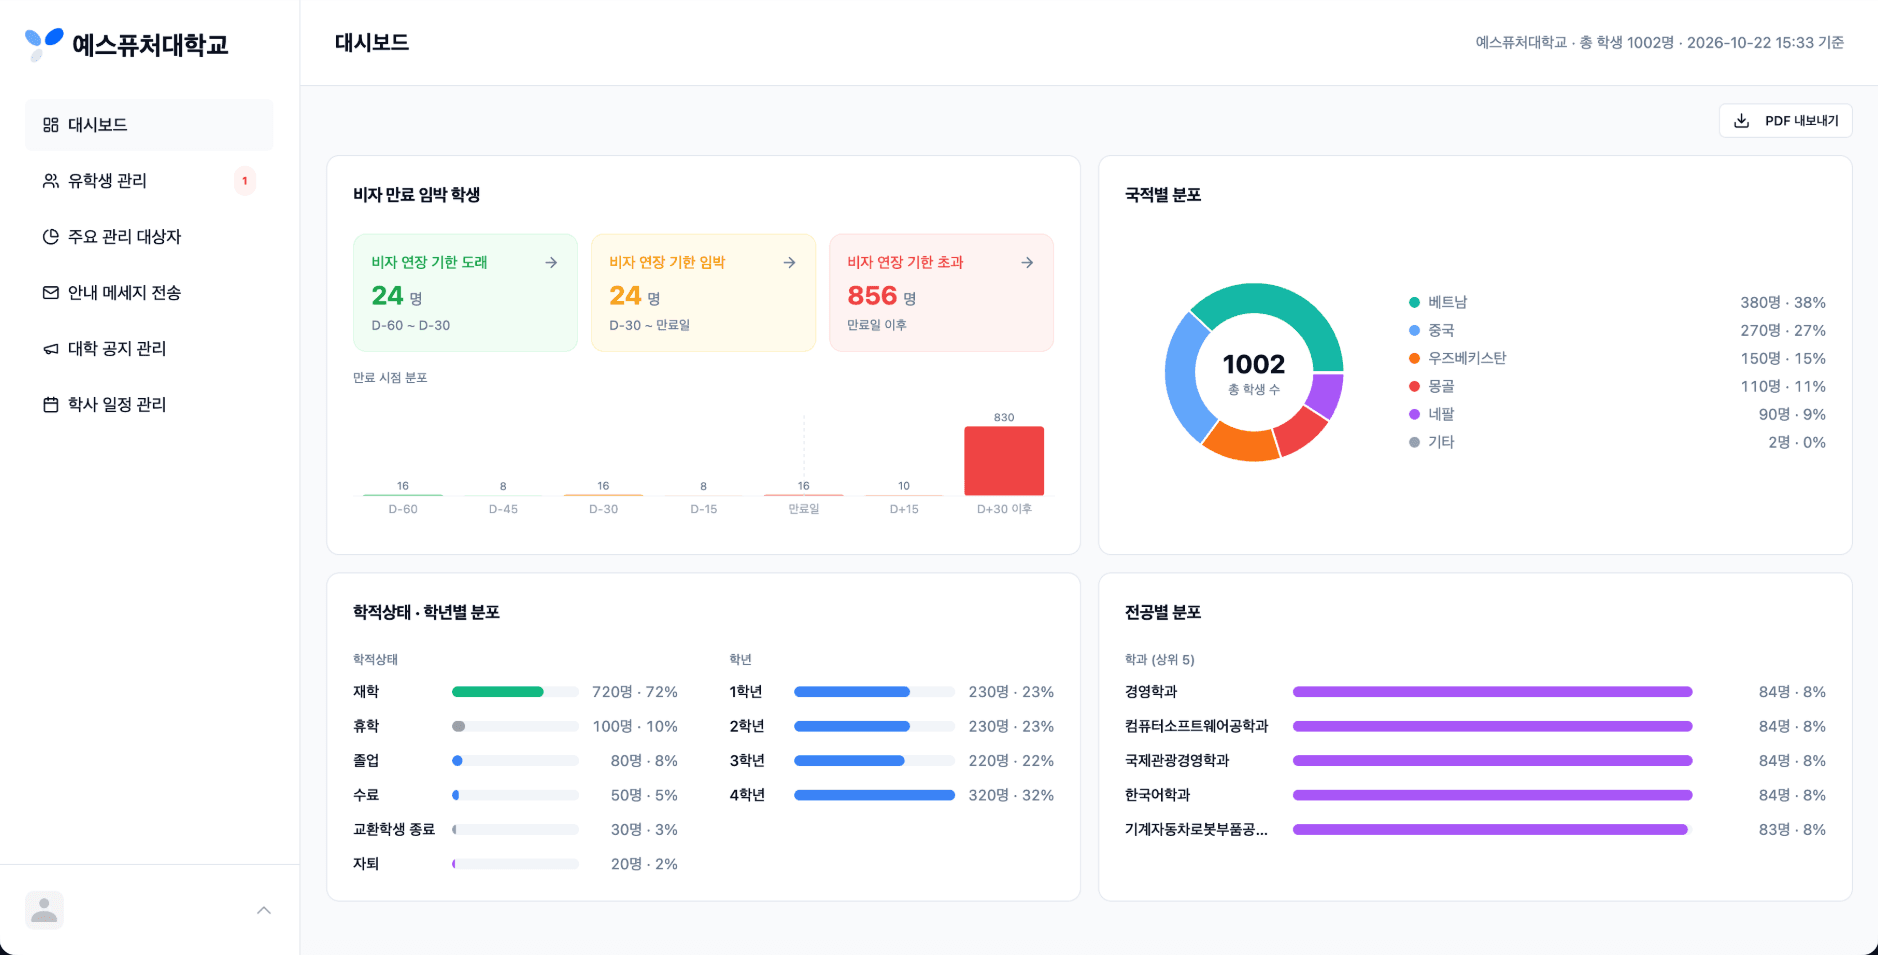Screen dimensions: 1878x955
Task: Click the red D+30 이후 bar in chart
Action: pos(1004,461)
